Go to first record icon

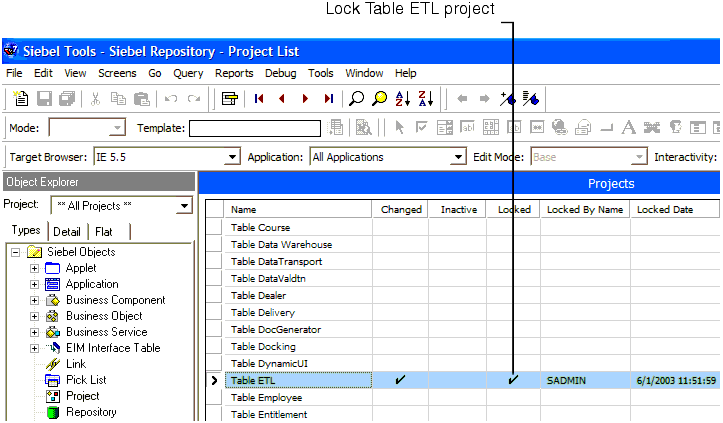[x=259, y=98]
